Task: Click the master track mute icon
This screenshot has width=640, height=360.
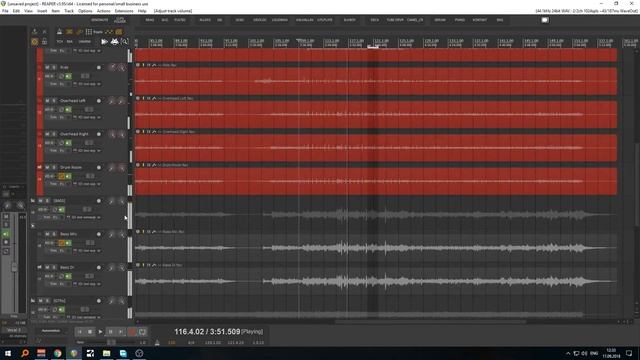Action: (x=6, y=216)
